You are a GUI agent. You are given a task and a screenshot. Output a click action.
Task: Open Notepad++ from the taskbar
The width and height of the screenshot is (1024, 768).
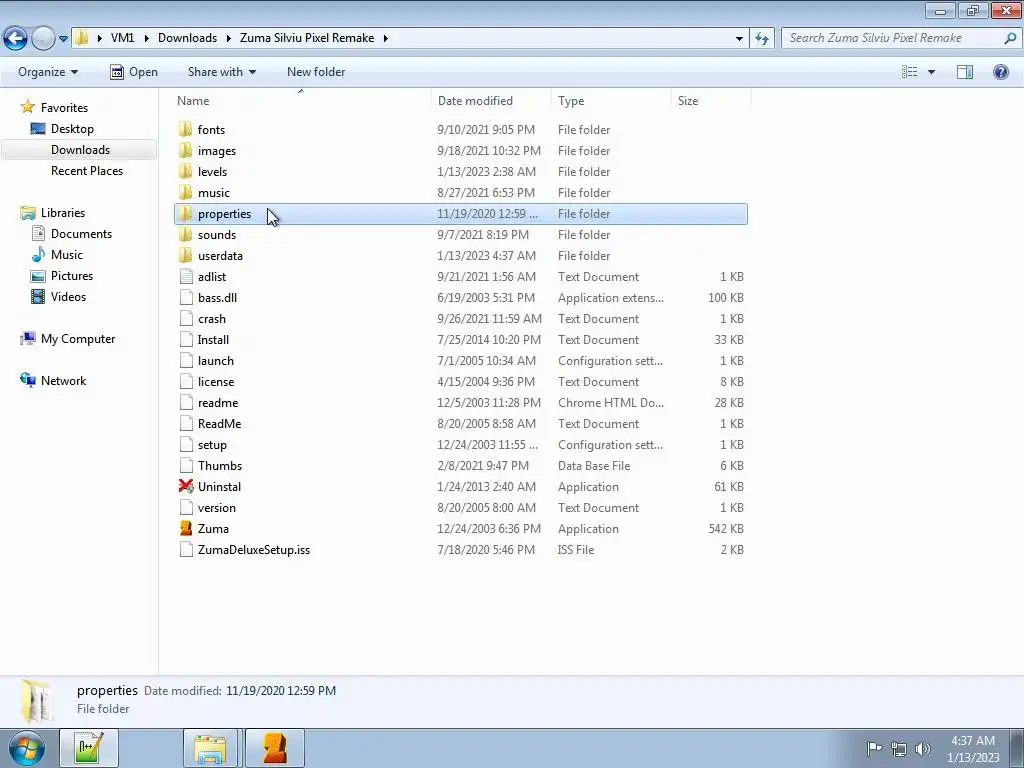click(x=89, y=748)
